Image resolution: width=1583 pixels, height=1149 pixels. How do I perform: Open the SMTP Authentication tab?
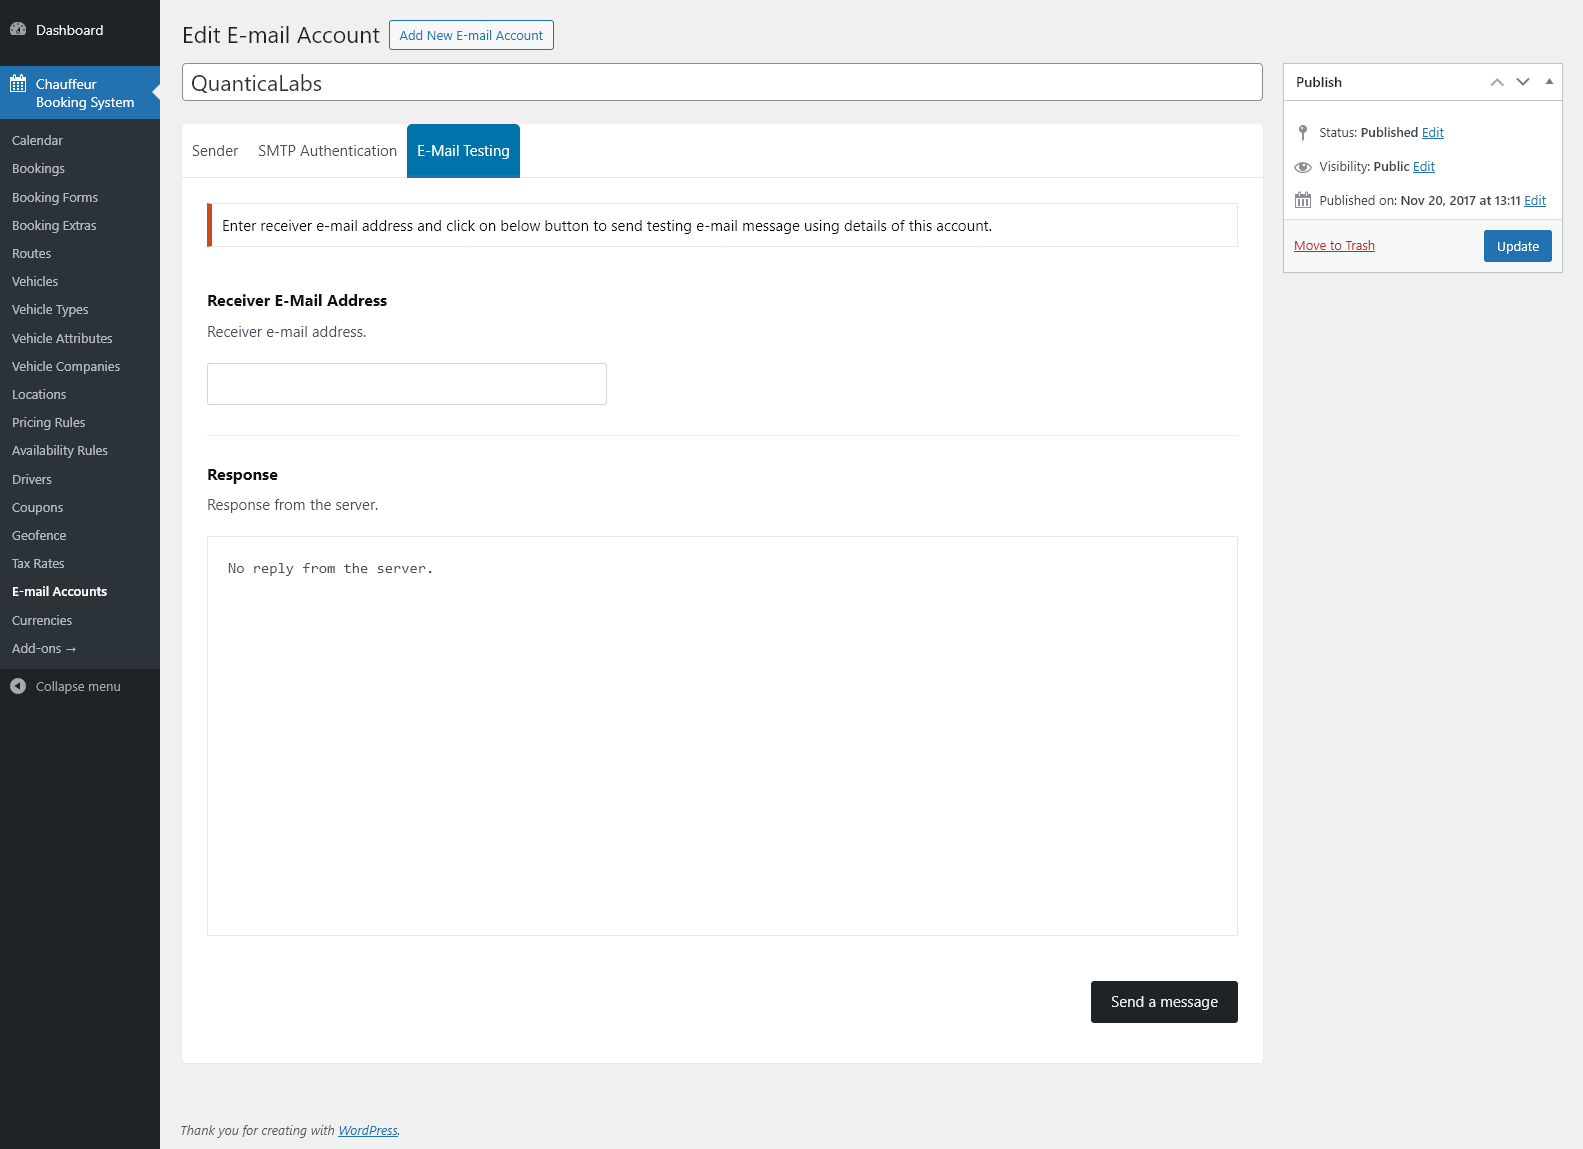coord(327,151)
